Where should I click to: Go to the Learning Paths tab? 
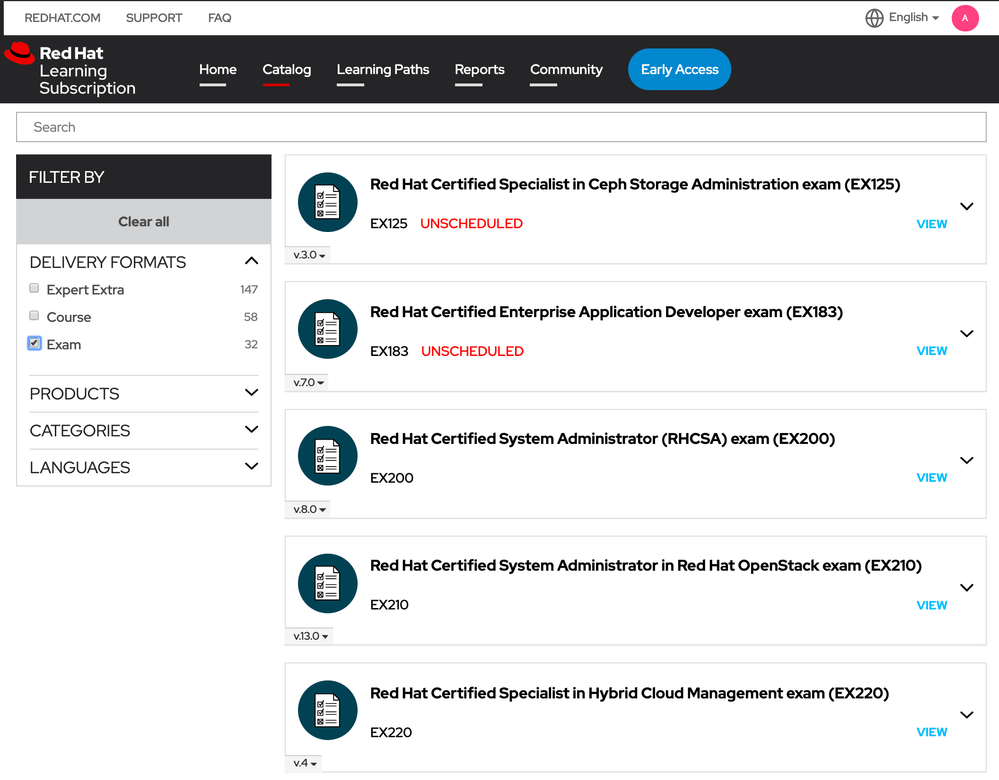(x=383, y=70)
